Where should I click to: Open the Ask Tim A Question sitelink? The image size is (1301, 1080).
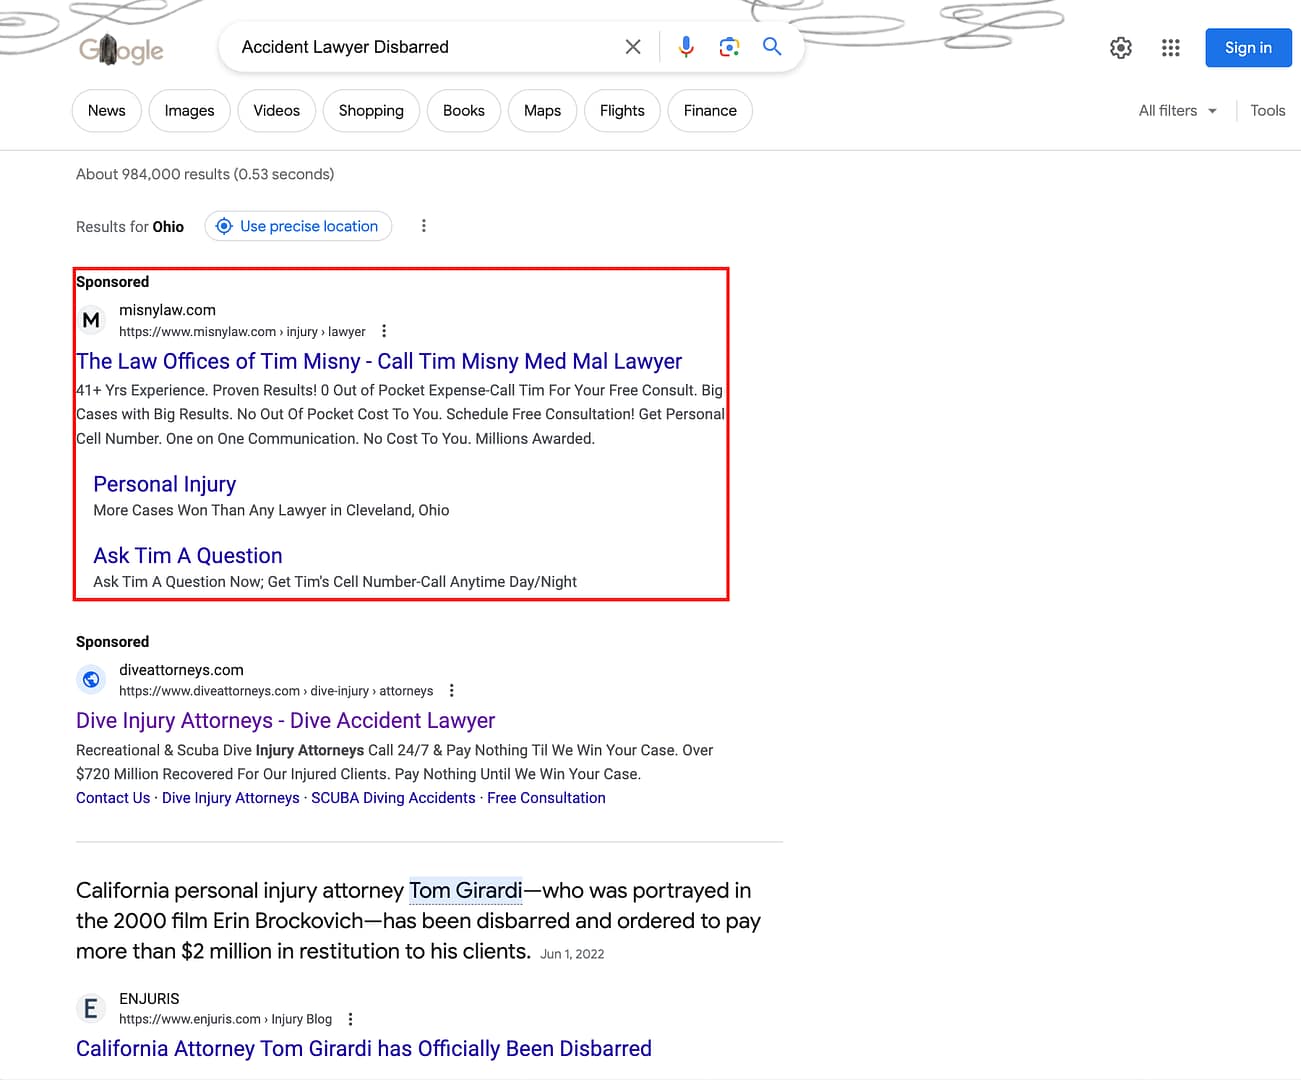pos(188,556)
